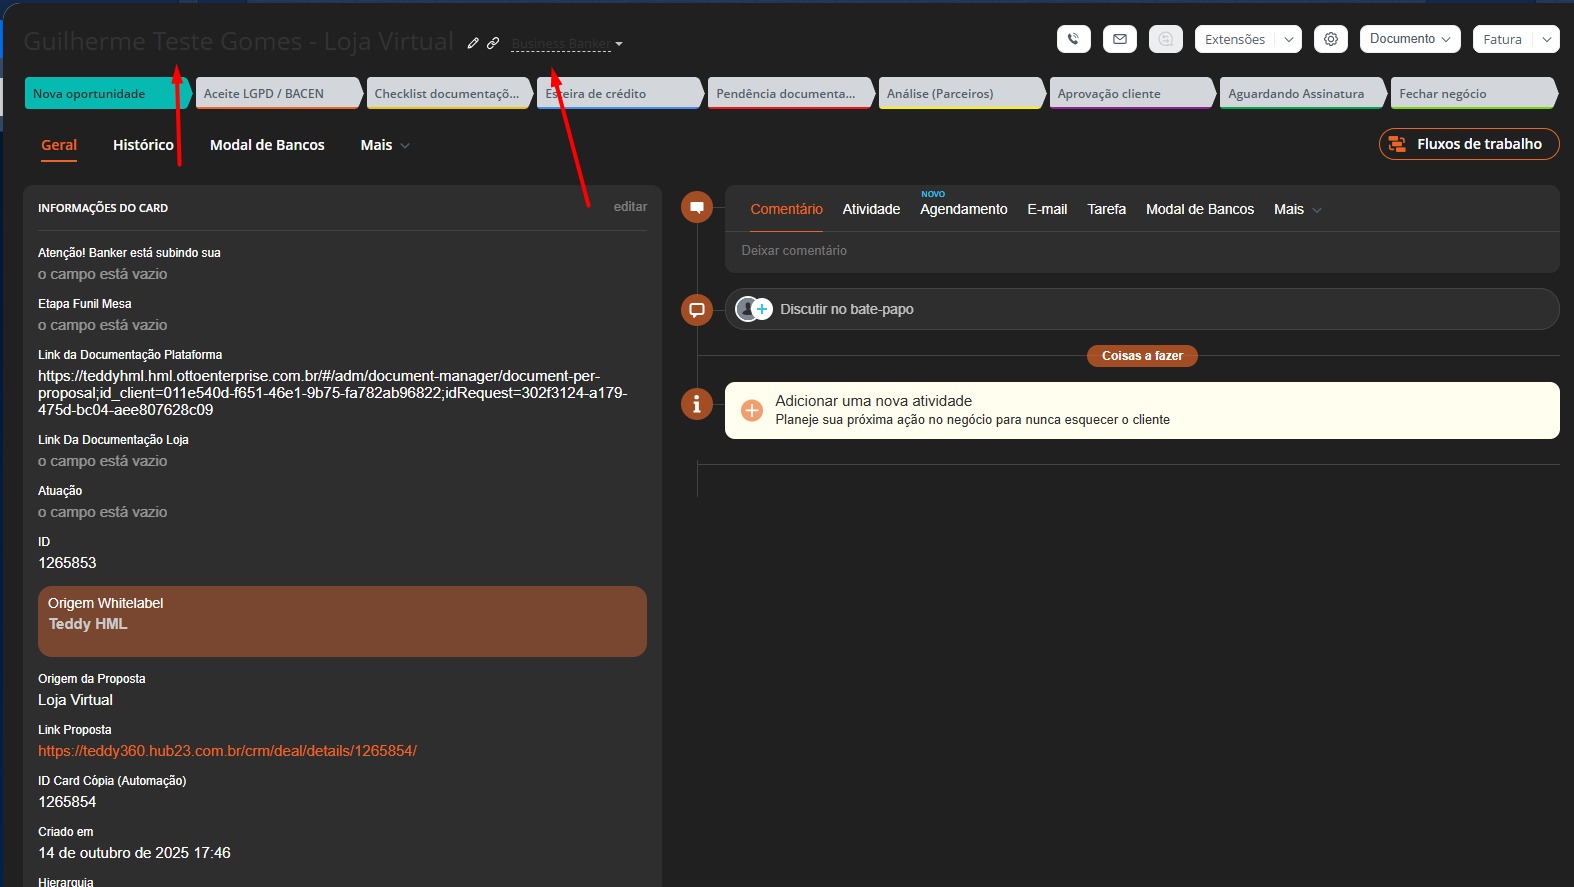Switch to the Histórico tab
This screenshot has height=887, width=1574.
point(143,145)
